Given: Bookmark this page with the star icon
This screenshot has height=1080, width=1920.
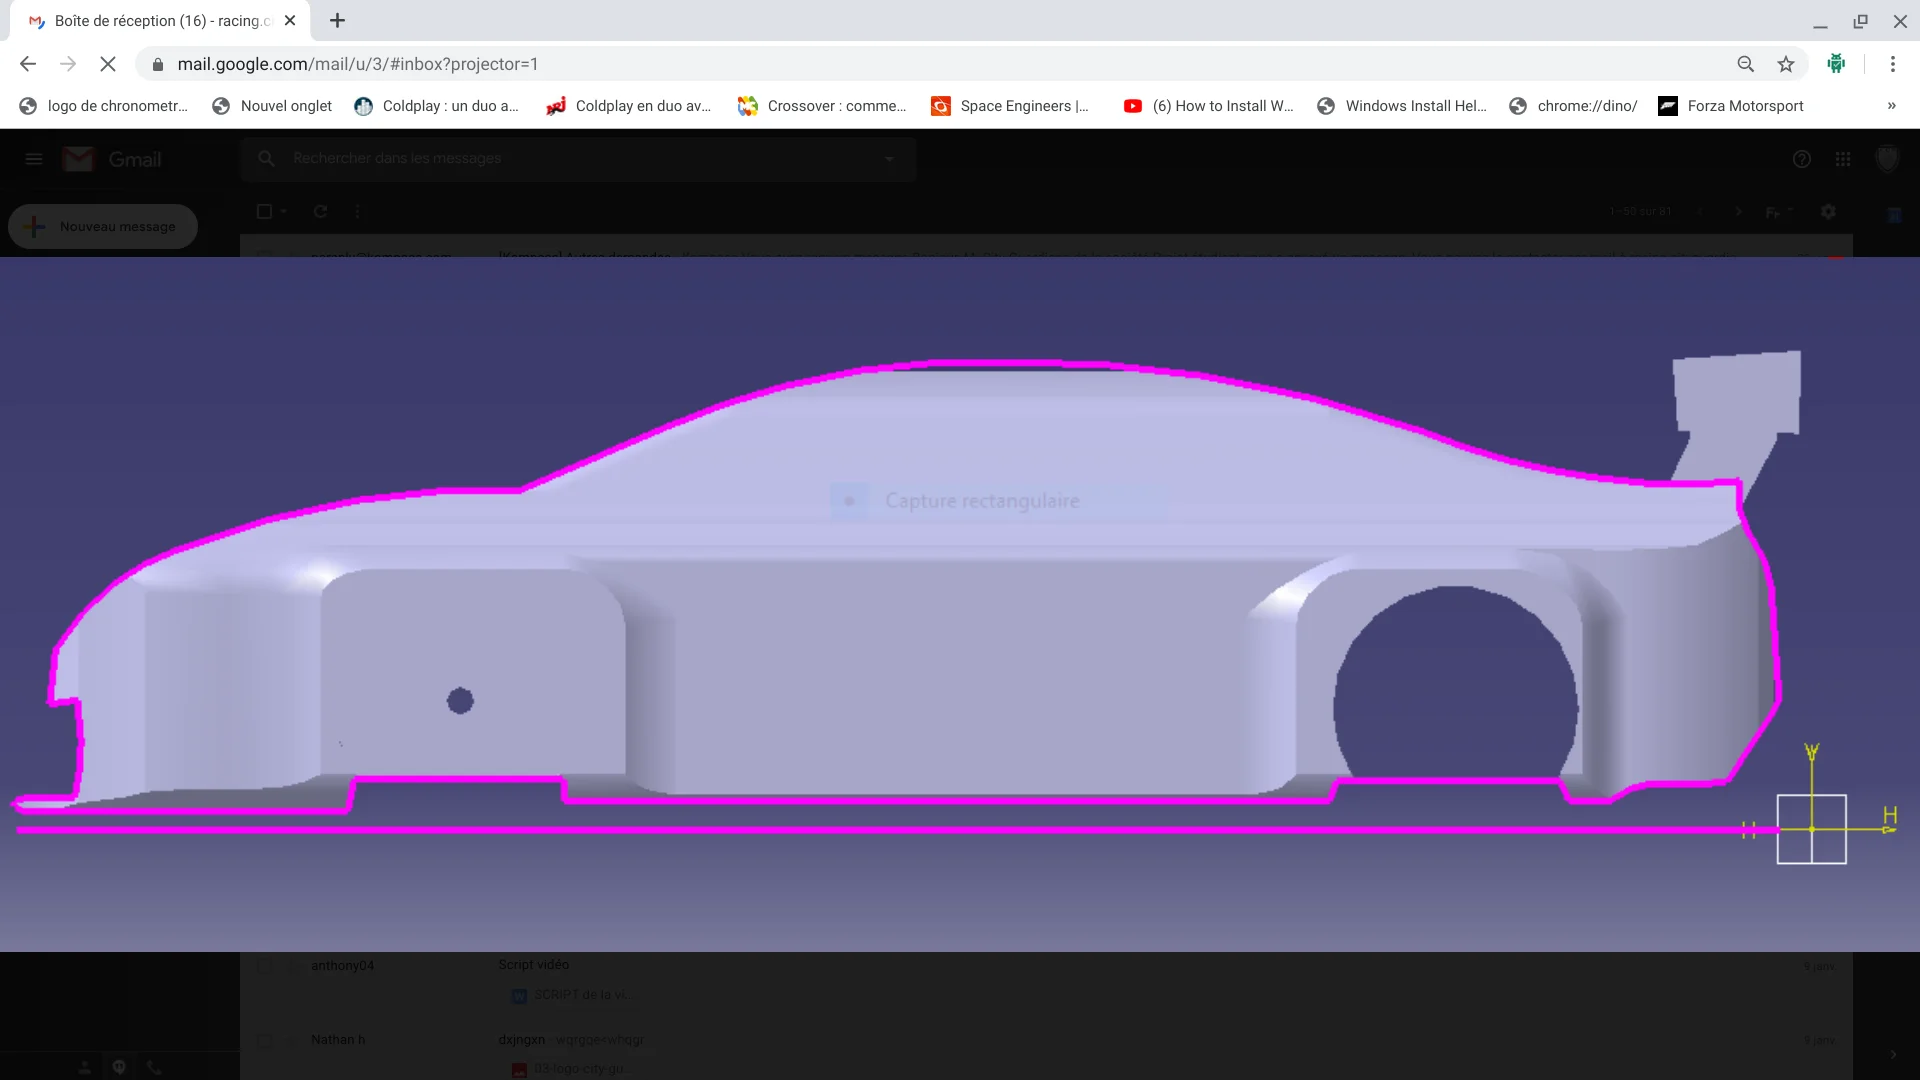Looking at the screenshot, I should 1786,64.
